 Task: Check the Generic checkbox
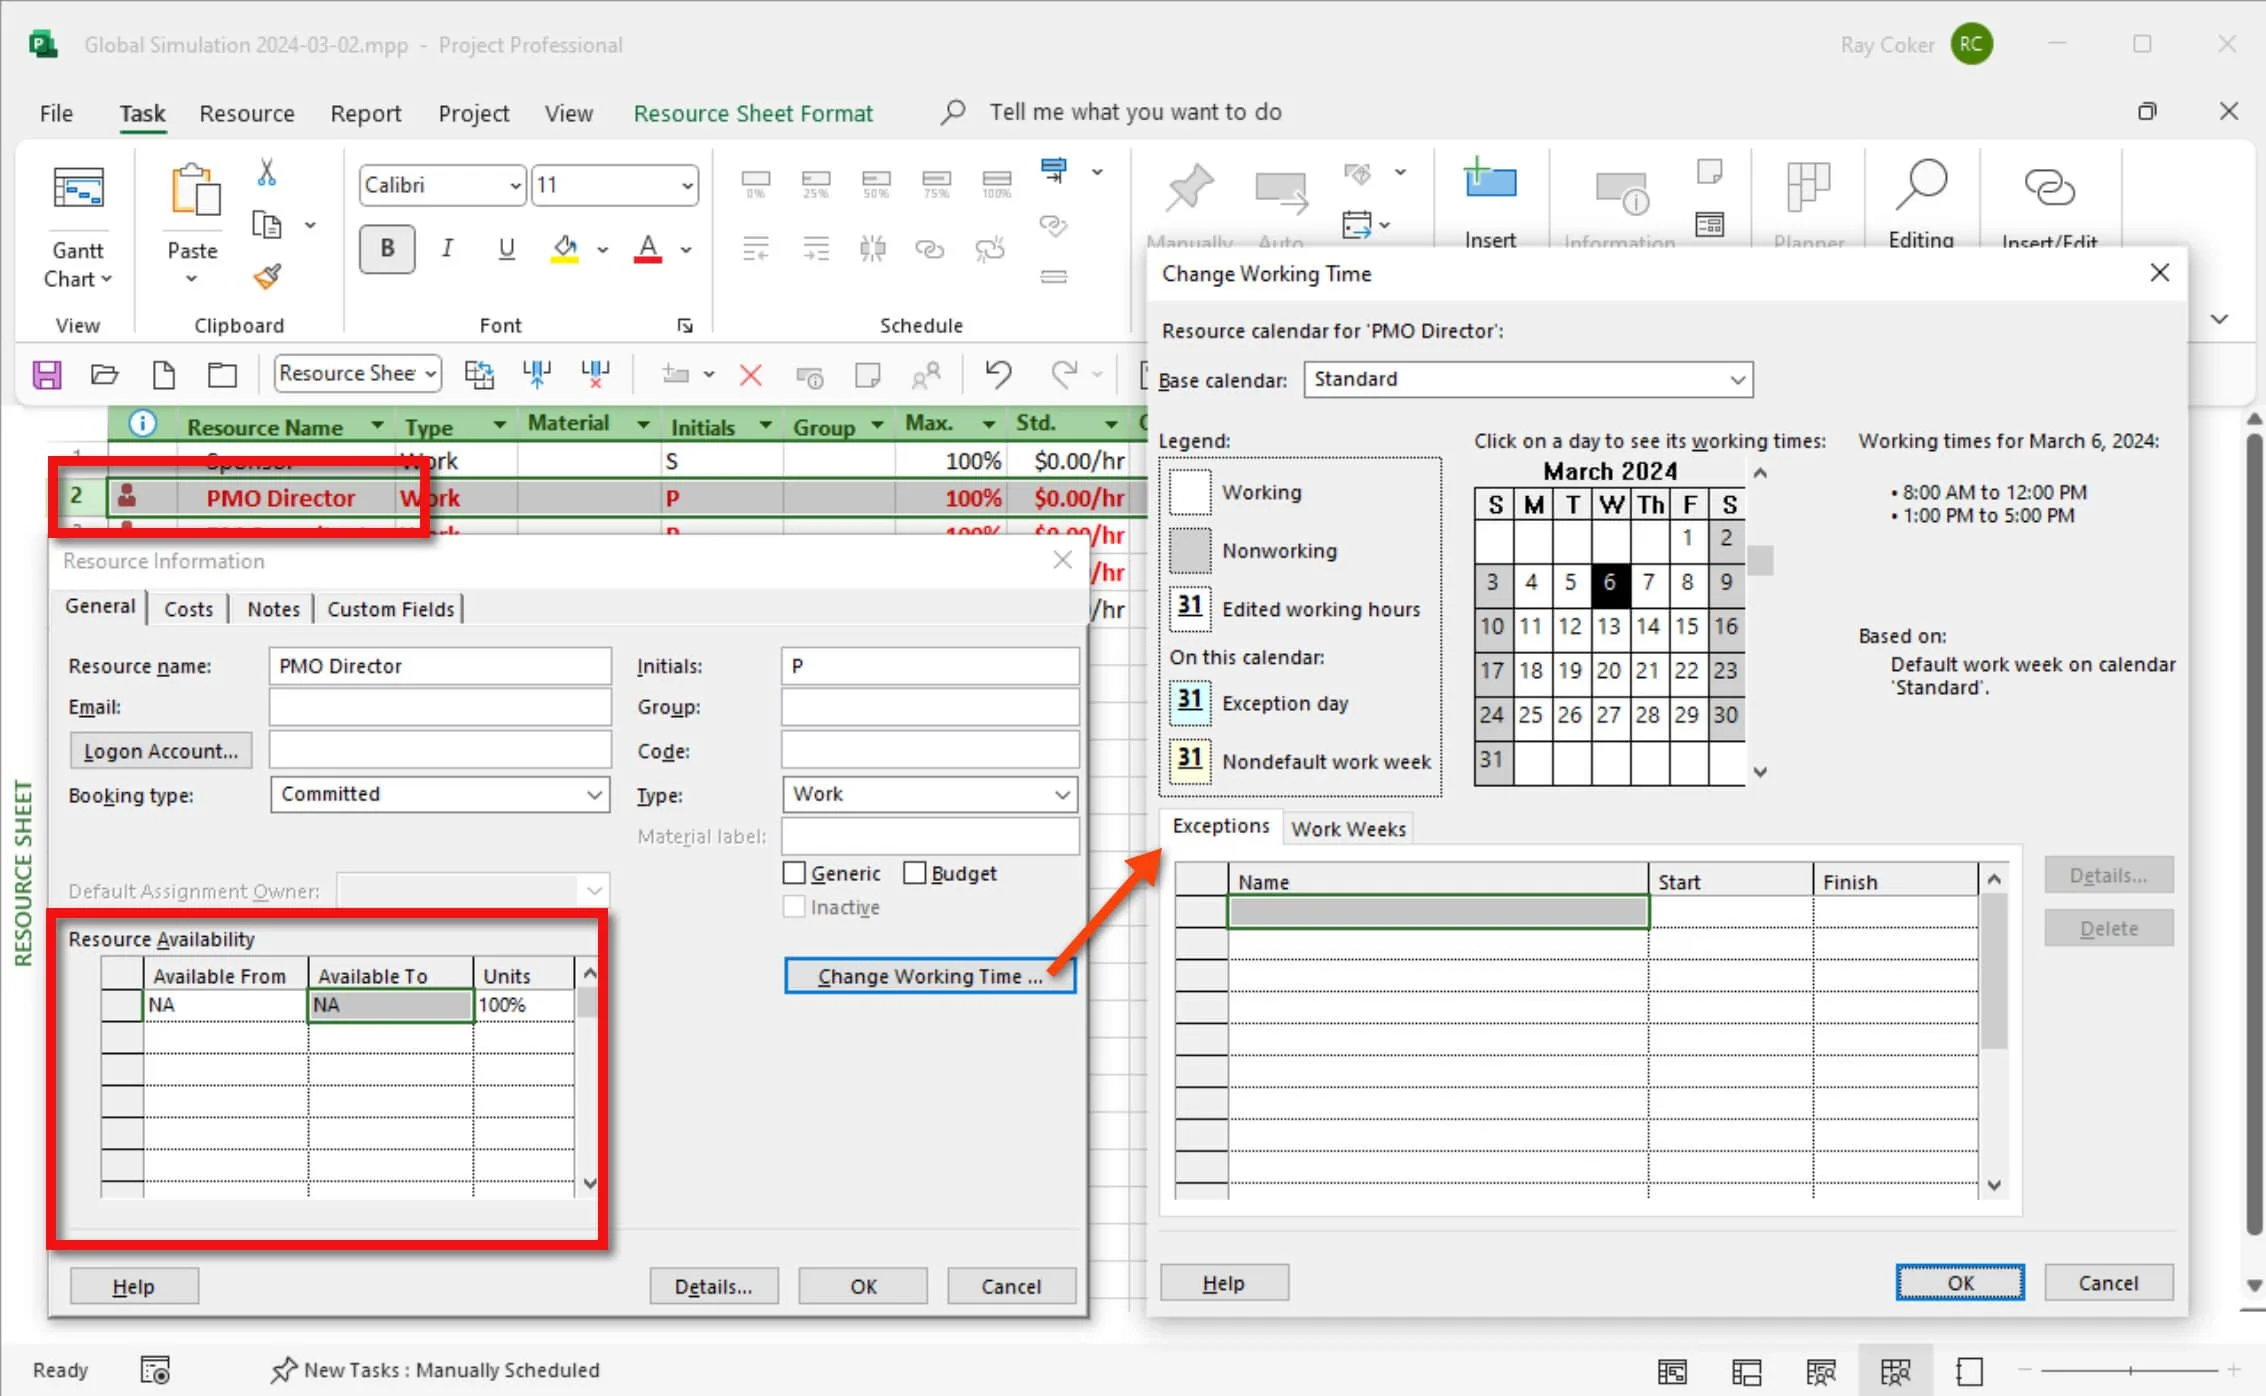tap(794, 873)
